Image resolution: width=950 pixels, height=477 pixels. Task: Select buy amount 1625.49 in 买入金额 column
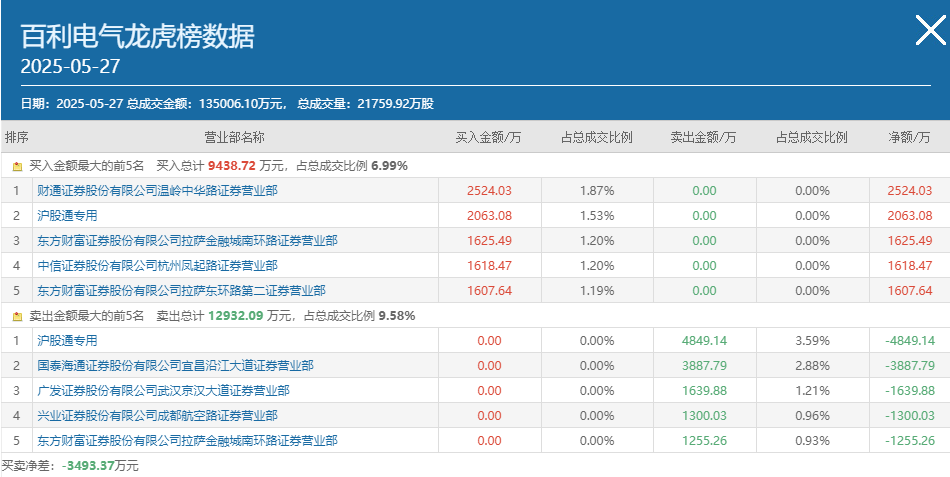490,241
